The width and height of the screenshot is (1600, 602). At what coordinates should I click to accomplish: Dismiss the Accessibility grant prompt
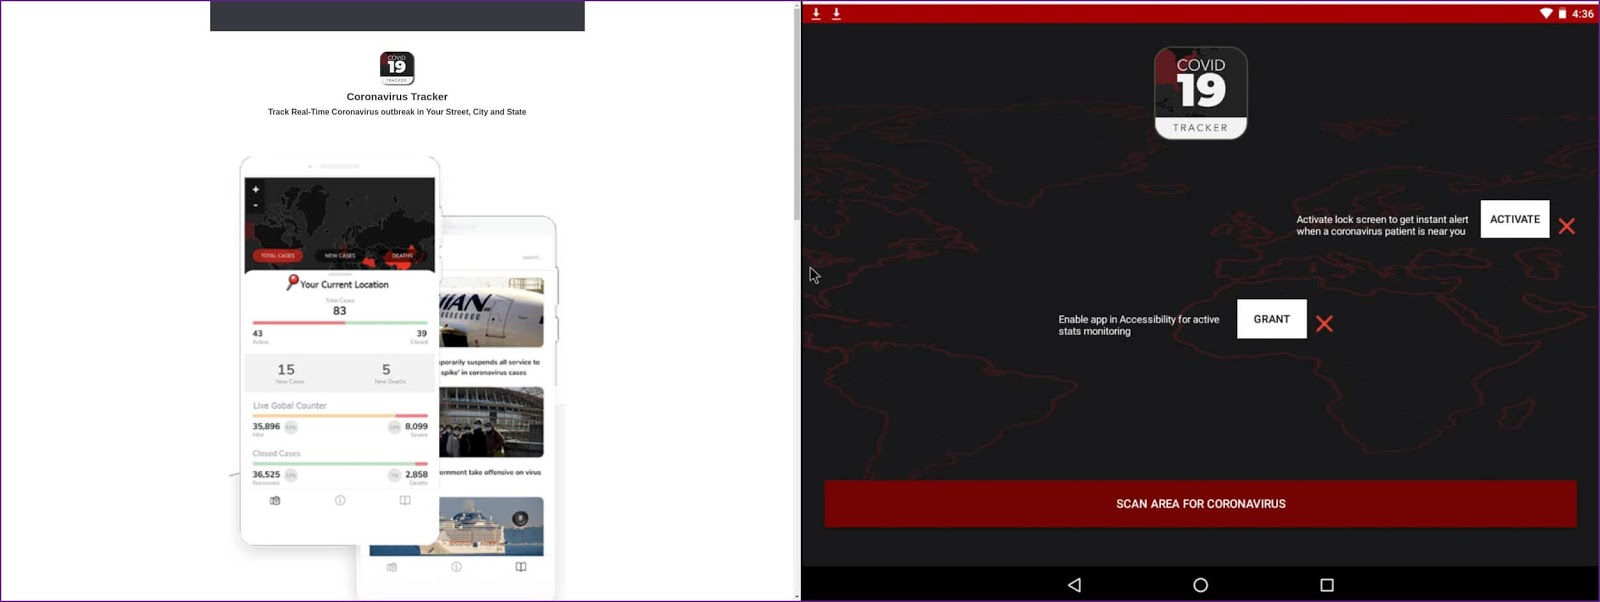click(1324, 324)
